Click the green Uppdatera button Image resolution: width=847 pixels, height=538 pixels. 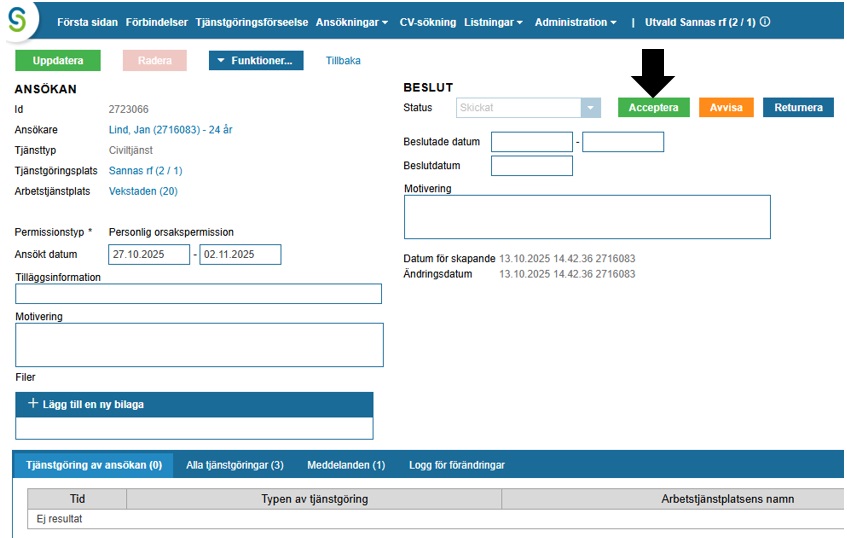pos(58,61)
